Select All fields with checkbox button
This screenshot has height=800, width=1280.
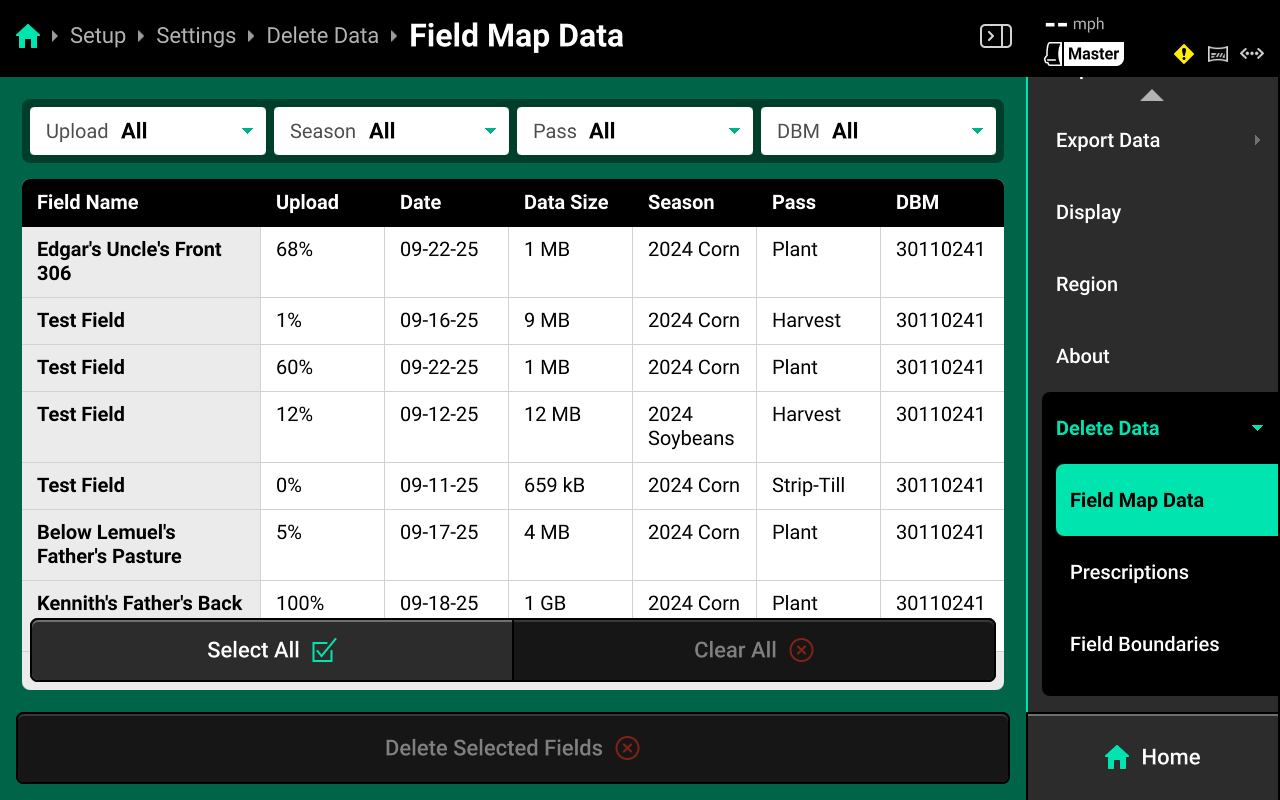272,650
